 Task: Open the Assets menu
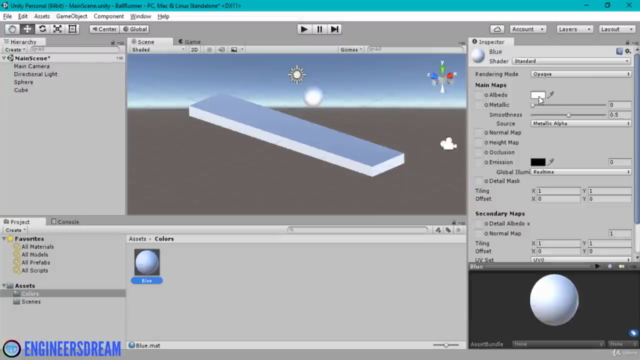point(42,16)
